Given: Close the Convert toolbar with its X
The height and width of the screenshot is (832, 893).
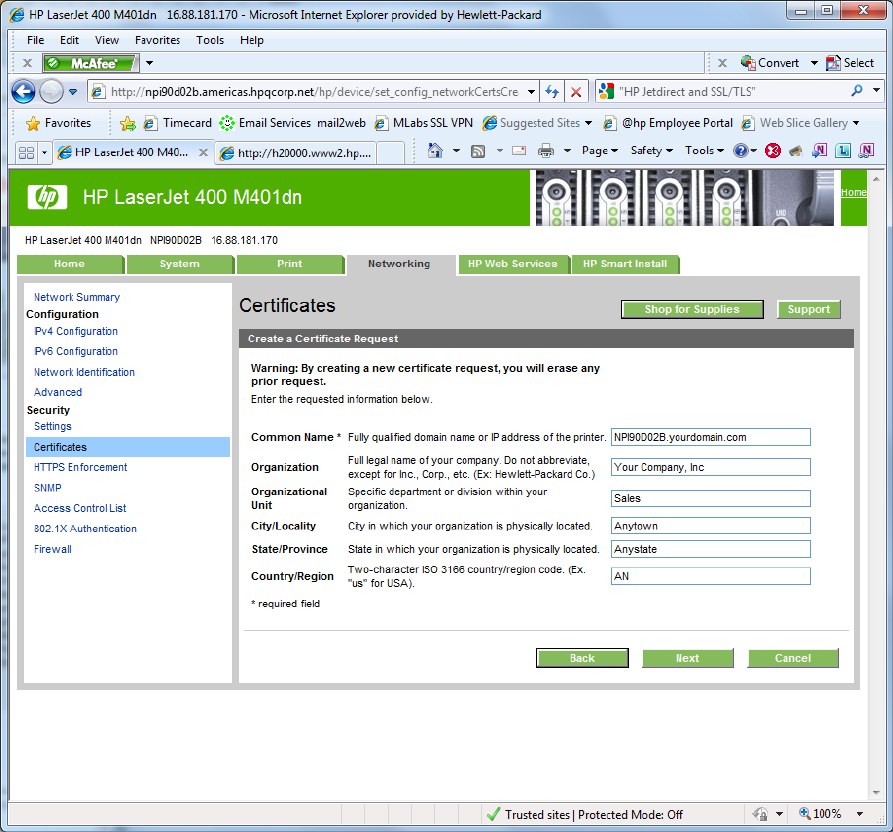Looking at the screenshot, I should [x=722, y=63].
